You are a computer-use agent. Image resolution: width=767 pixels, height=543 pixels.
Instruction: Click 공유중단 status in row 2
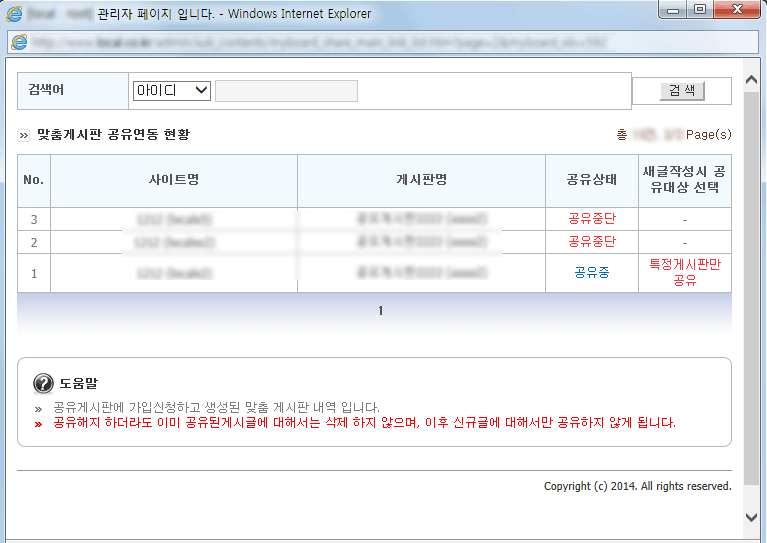592,241
